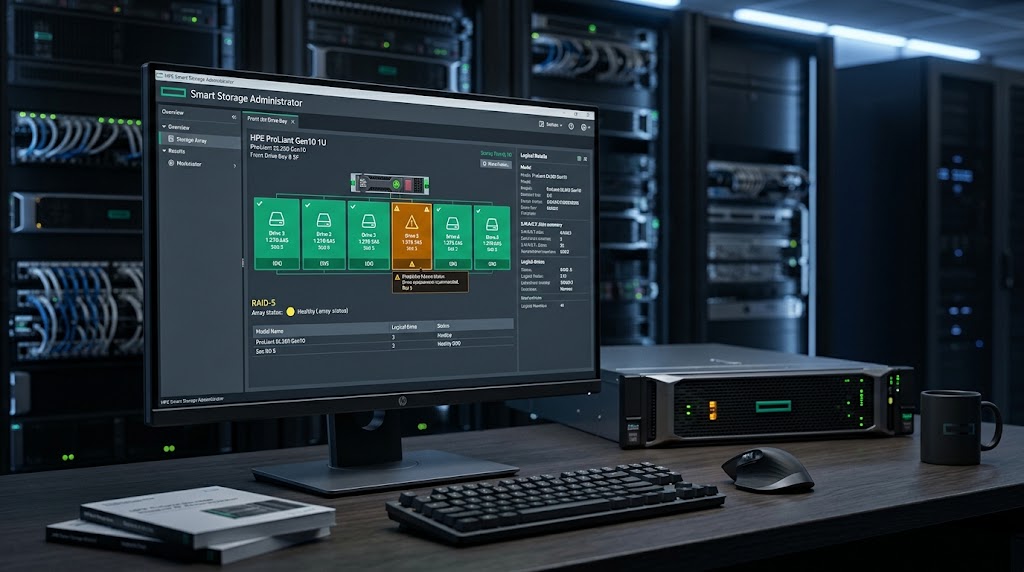Viewport: 1024px width, 572px height.
Task: Click the Logical Drives column header
Action: click(404, 326)
